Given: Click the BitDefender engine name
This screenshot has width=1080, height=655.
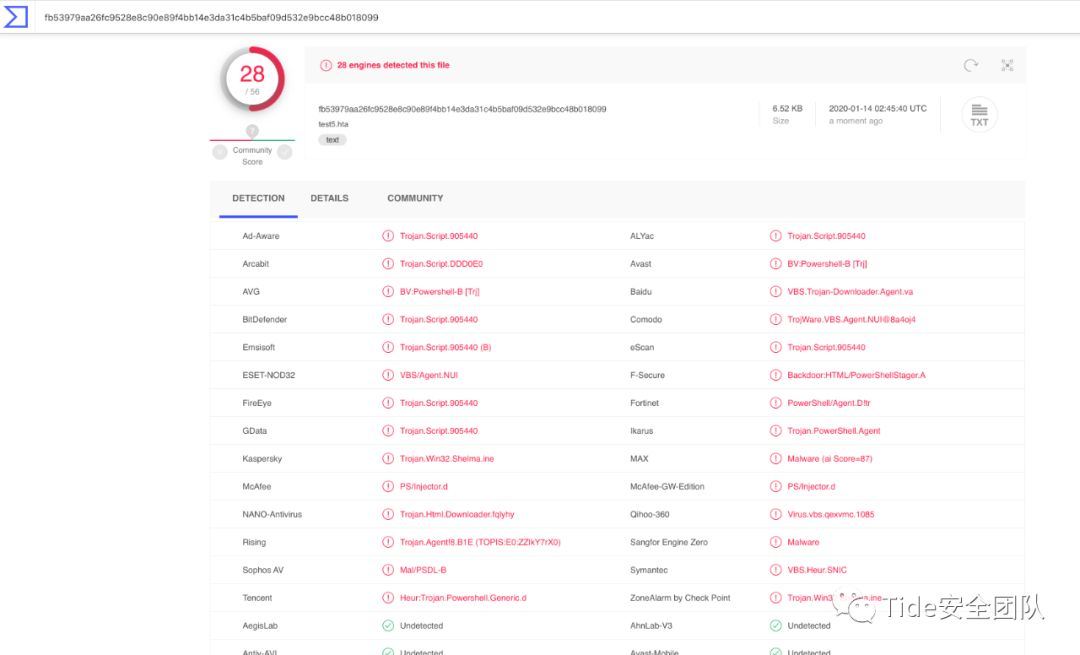Looking at the screenshot, I should (264, 320).
